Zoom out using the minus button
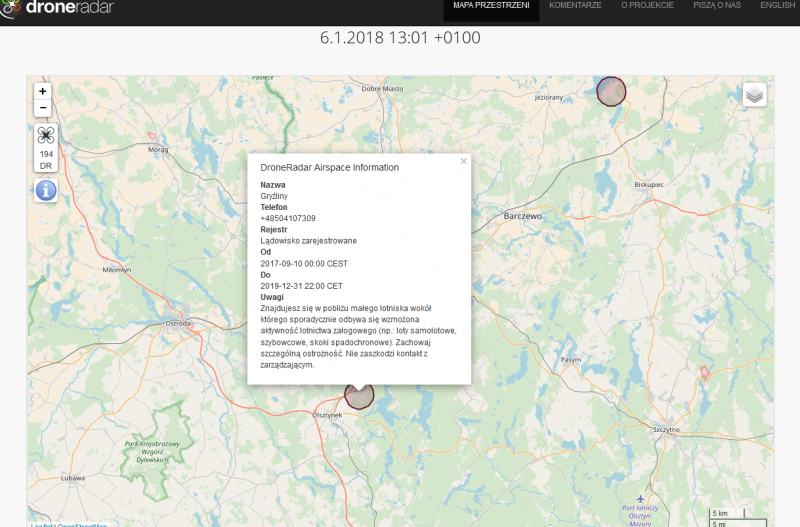Image resolution: width=800 pixels, height=527 pixels. (x=42, y=108)
